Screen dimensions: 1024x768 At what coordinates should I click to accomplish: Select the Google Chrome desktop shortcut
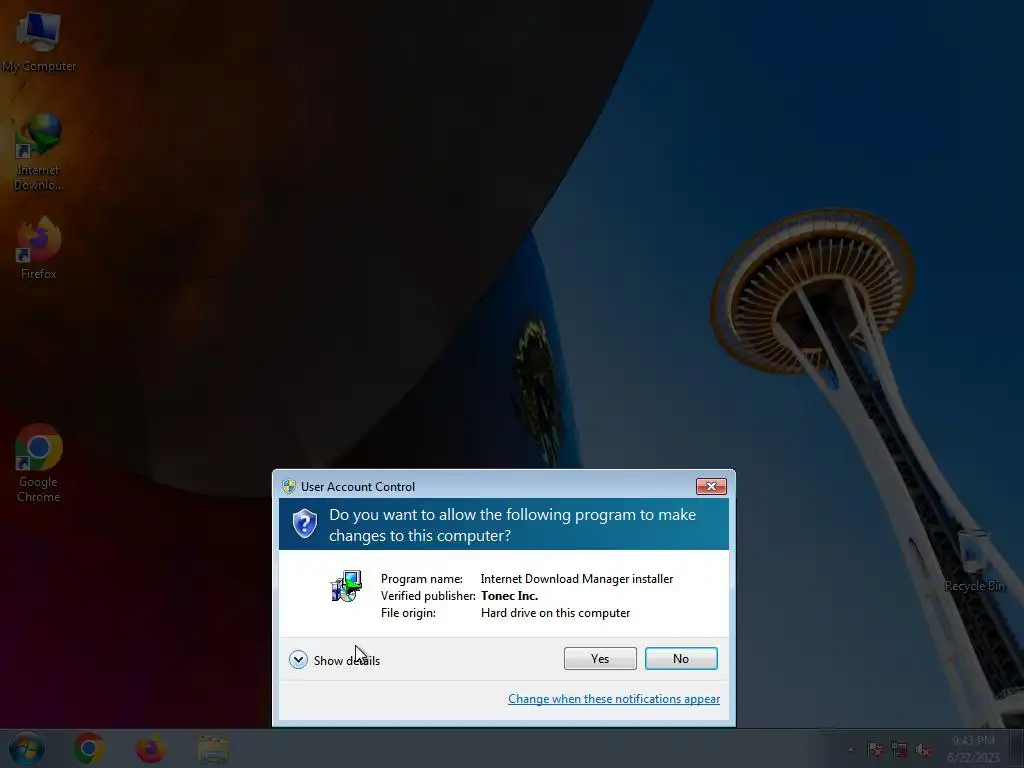[x=39, y=464]
